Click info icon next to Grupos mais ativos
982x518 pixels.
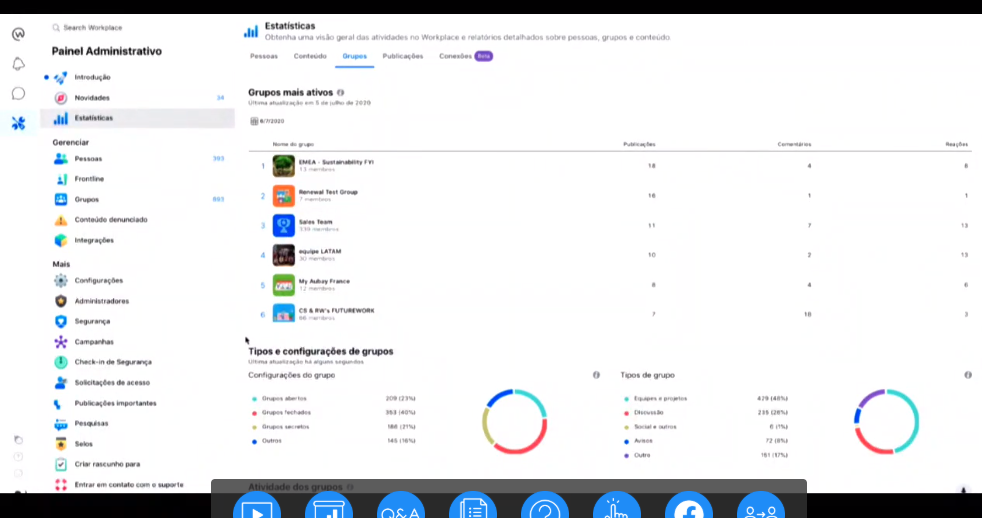(x=341, y=92)
